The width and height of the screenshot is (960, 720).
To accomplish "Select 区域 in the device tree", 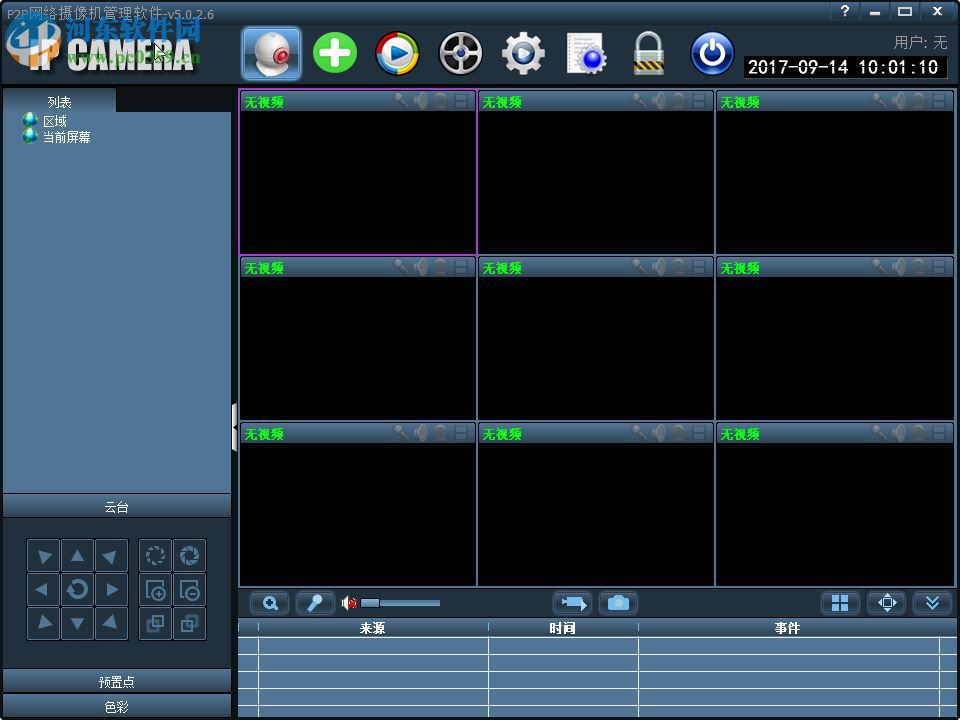I will tap(54, 121).
